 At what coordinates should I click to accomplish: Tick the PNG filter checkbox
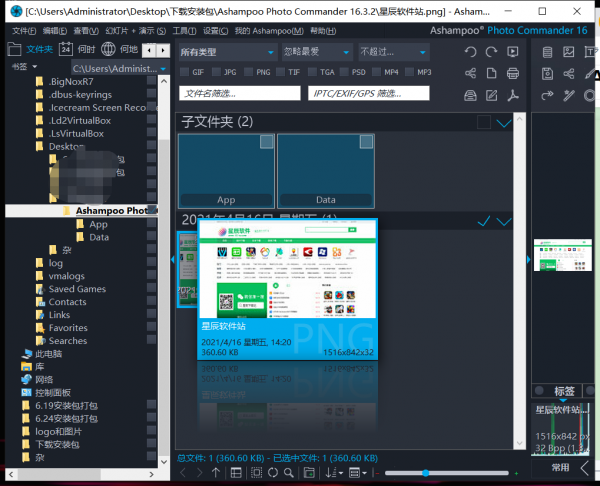pos(248,72)
